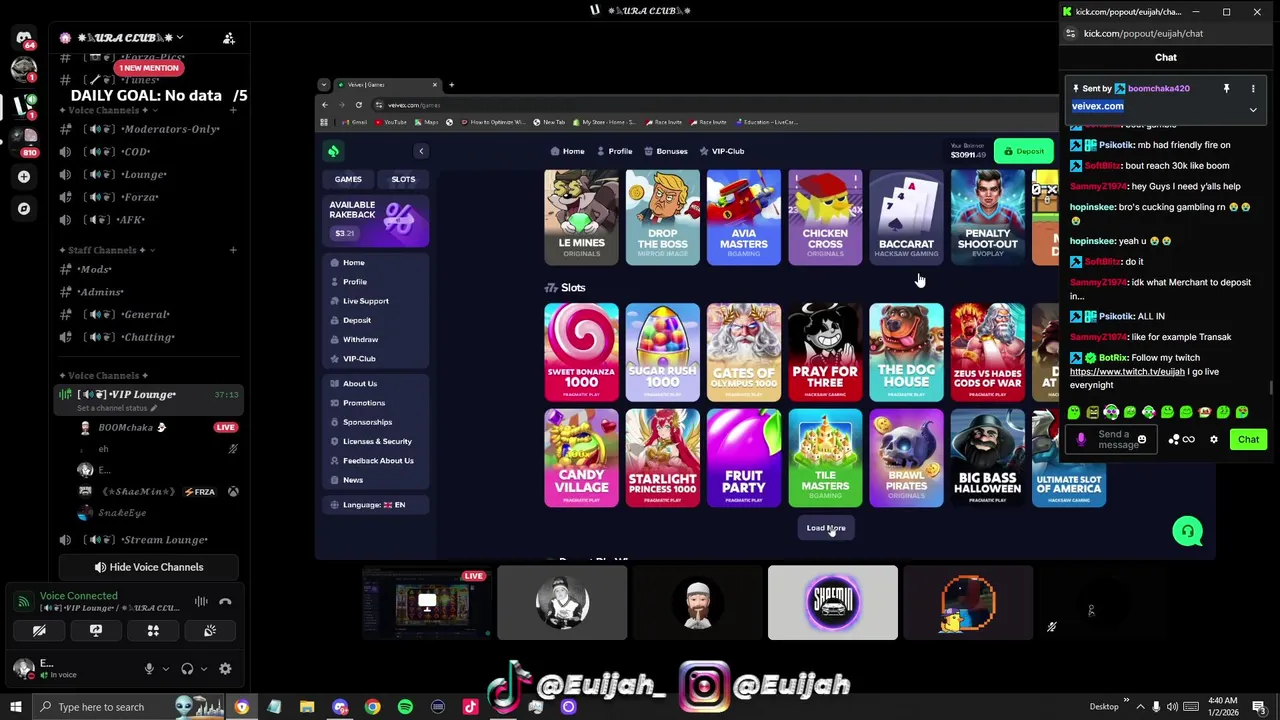Switch to SLOTS tab on Veivex
1280x720 pixels.
[x=403, y=179]
